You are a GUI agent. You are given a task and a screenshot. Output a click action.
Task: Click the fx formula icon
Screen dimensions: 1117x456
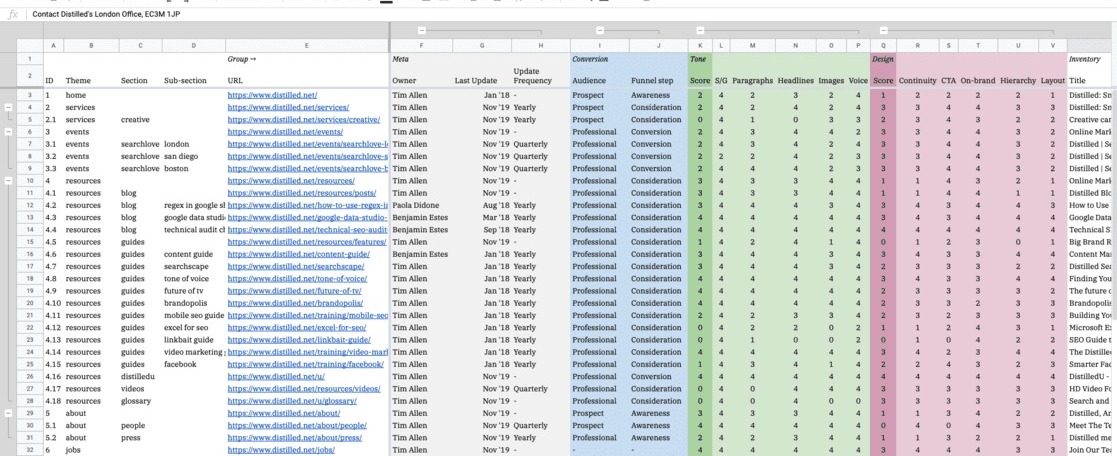point(12,14)
